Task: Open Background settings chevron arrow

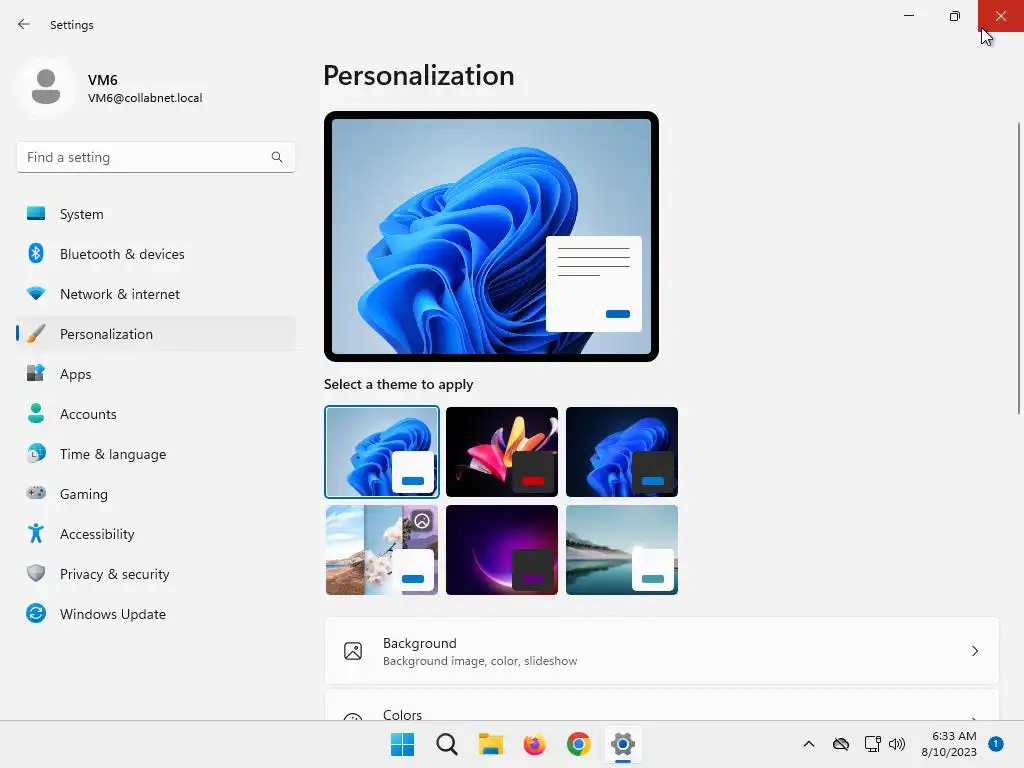Action: point(974,651)
